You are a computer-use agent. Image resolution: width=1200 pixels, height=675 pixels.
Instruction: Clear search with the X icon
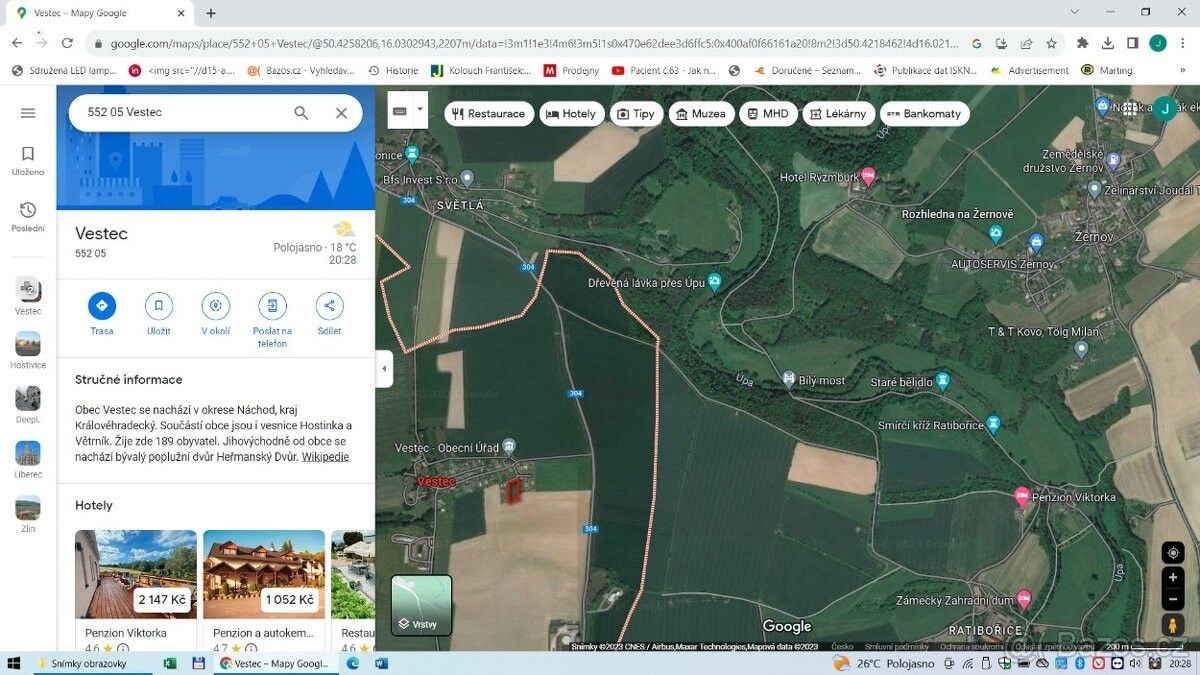341,113
